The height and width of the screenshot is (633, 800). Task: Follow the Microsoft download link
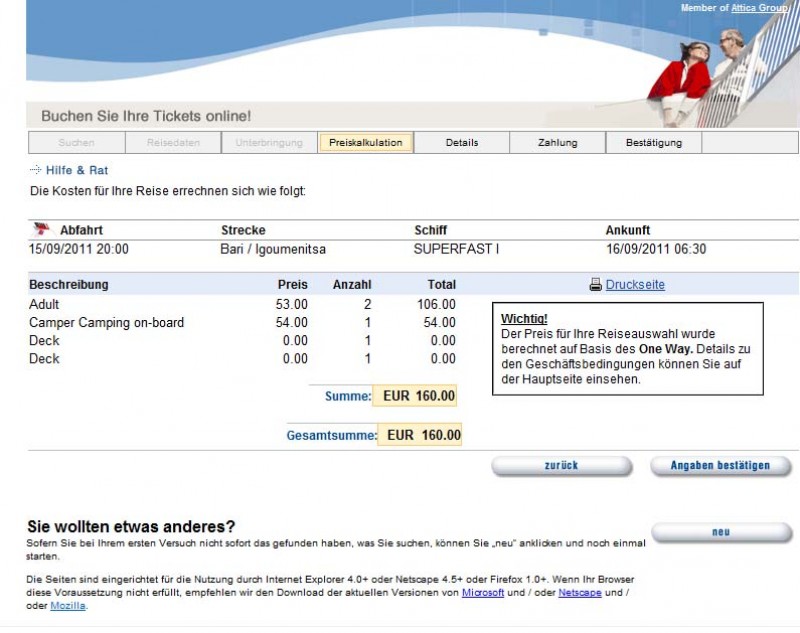tap(482, 593)
